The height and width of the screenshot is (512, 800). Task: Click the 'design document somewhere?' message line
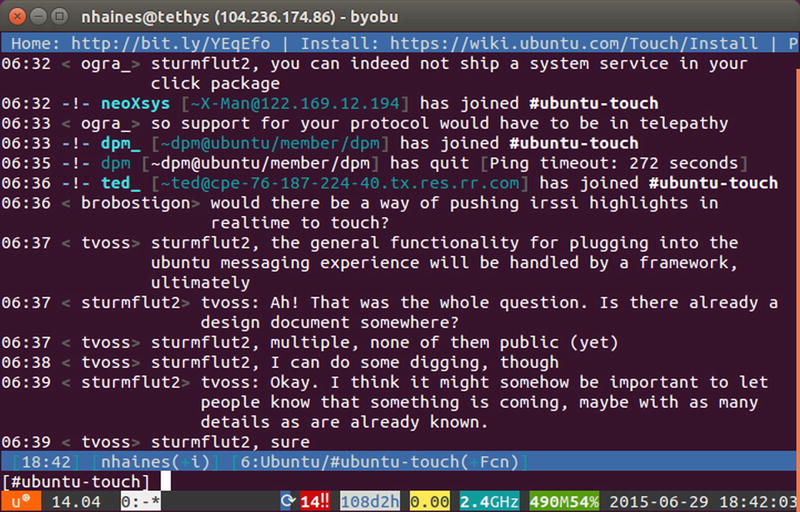click(330, 322)
